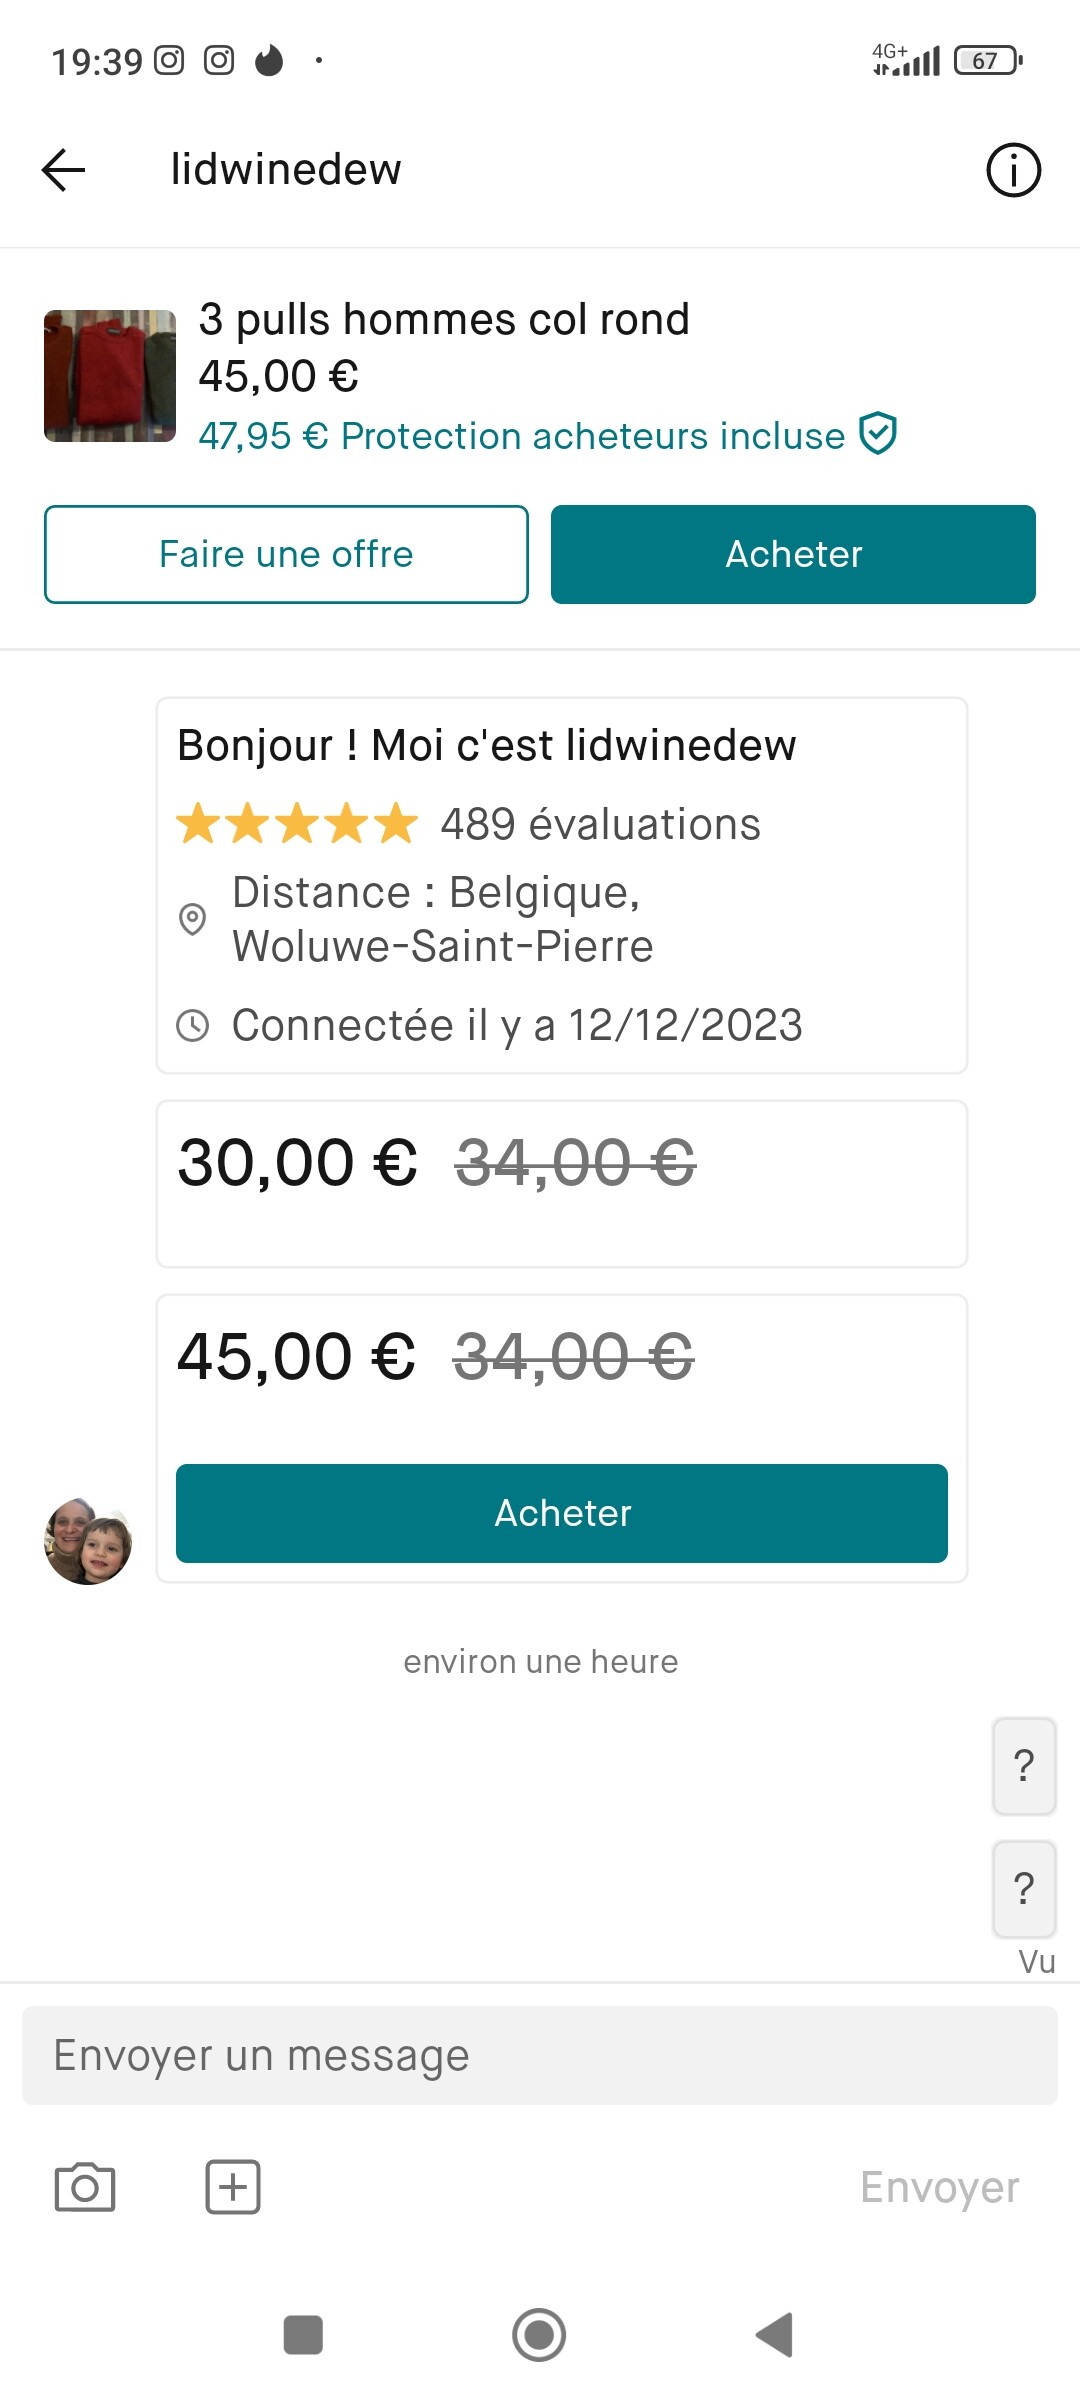1080x2400 pixels.
Task: Open the conversation info icon
Action: (1013, 169)
